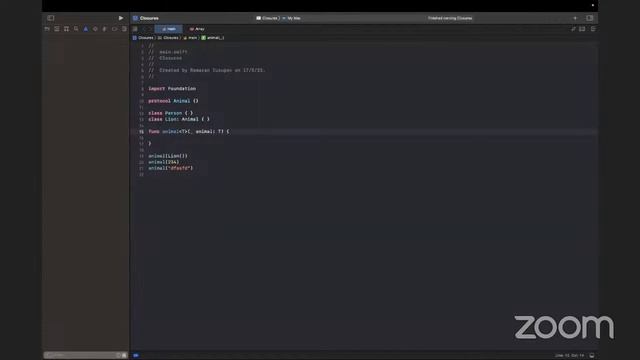Click line number 15 in the gutter

tap(141, 131)
